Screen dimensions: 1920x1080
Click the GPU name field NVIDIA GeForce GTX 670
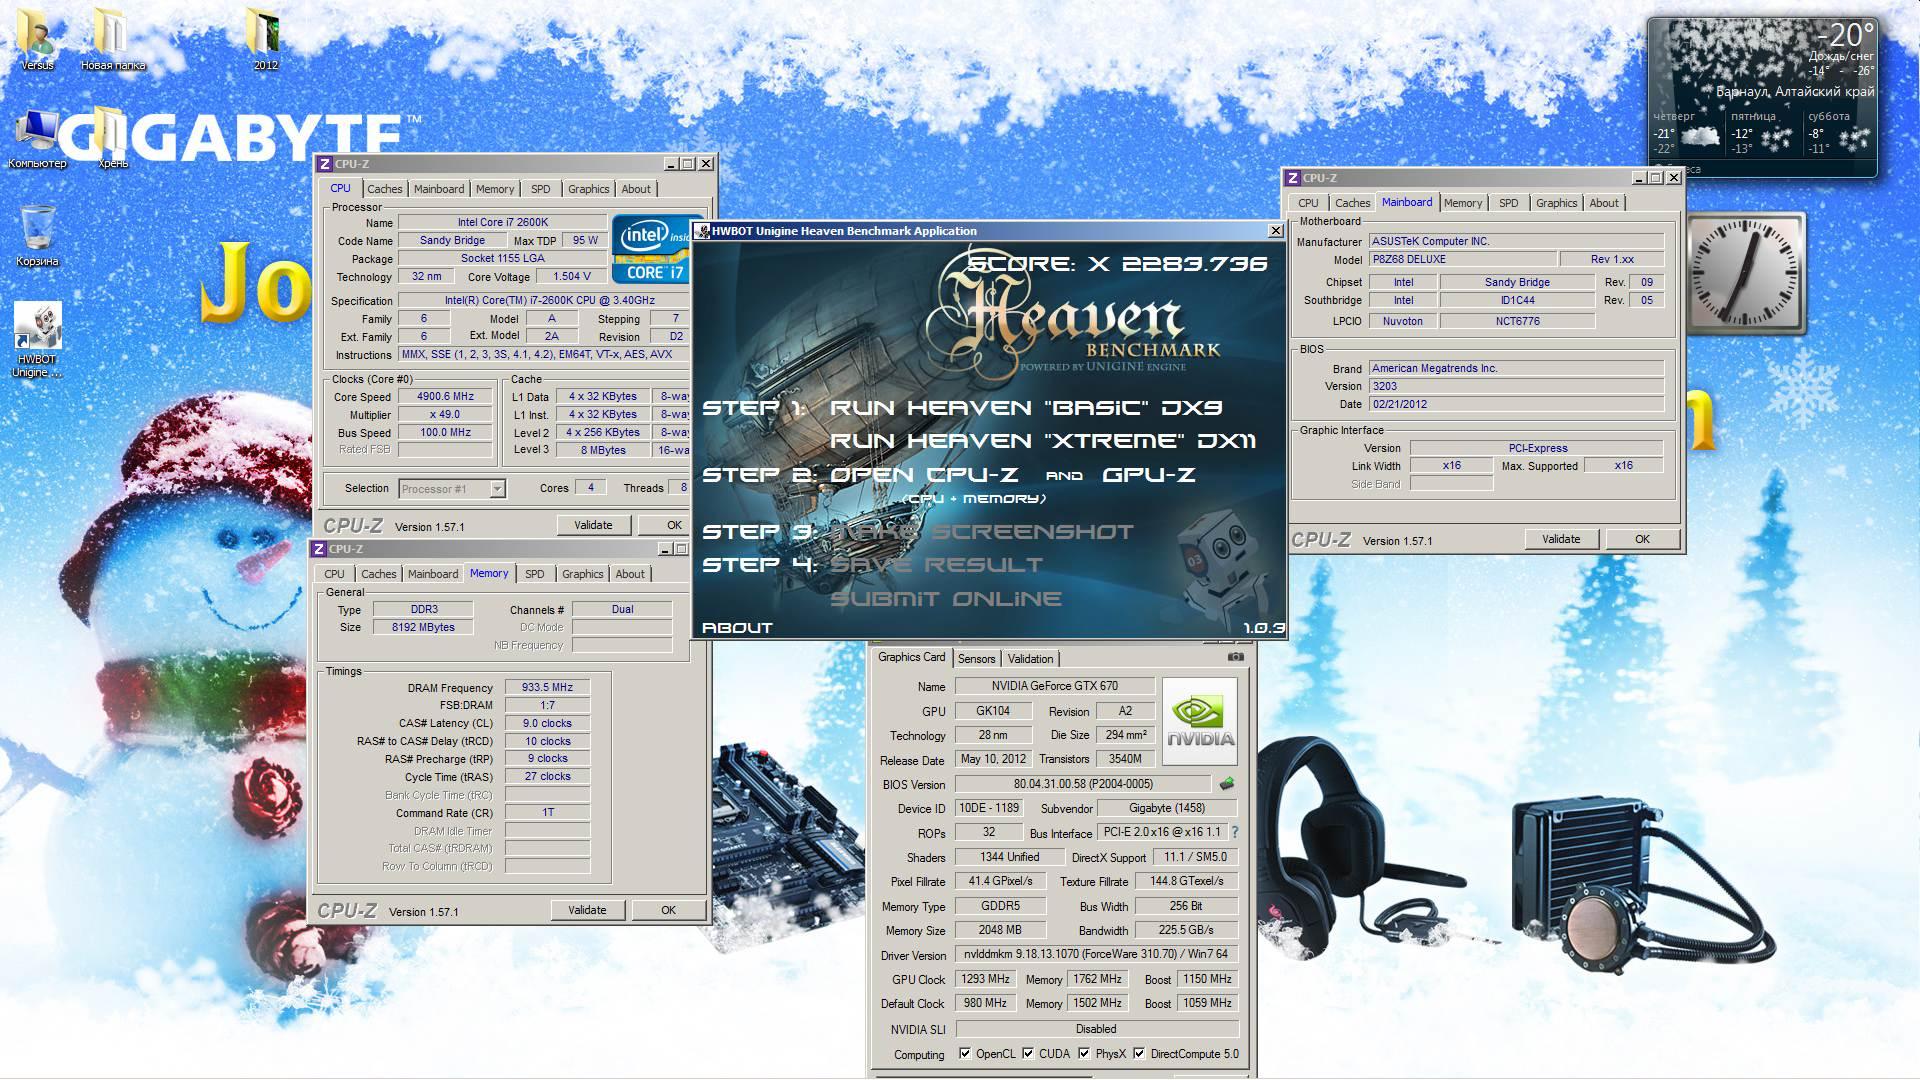[1055, 686]
